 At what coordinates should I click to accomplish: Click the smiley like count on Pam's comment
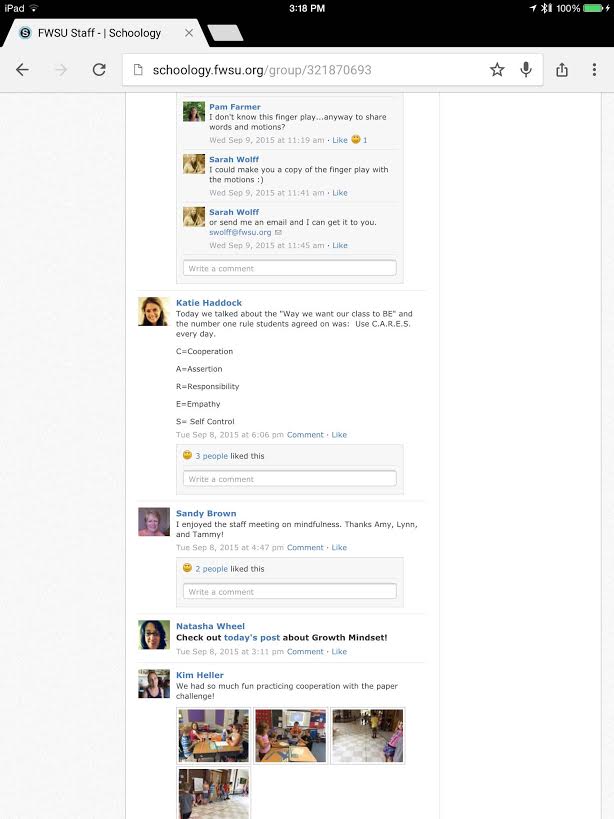coord(359,139)
